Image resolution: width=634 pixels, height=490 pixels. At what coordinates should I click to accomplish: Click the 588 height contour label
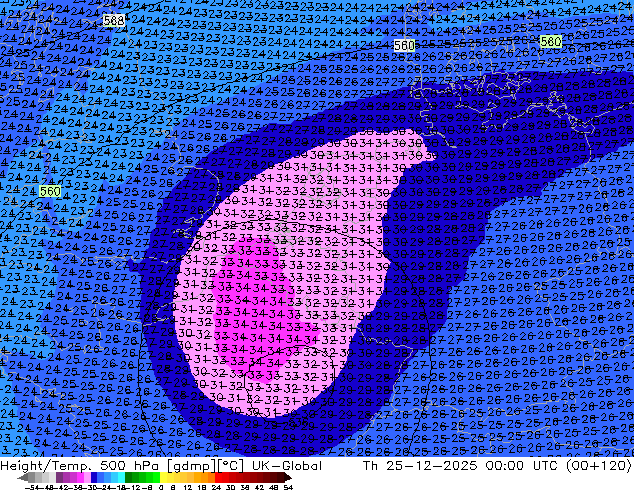tap(114, 20)
